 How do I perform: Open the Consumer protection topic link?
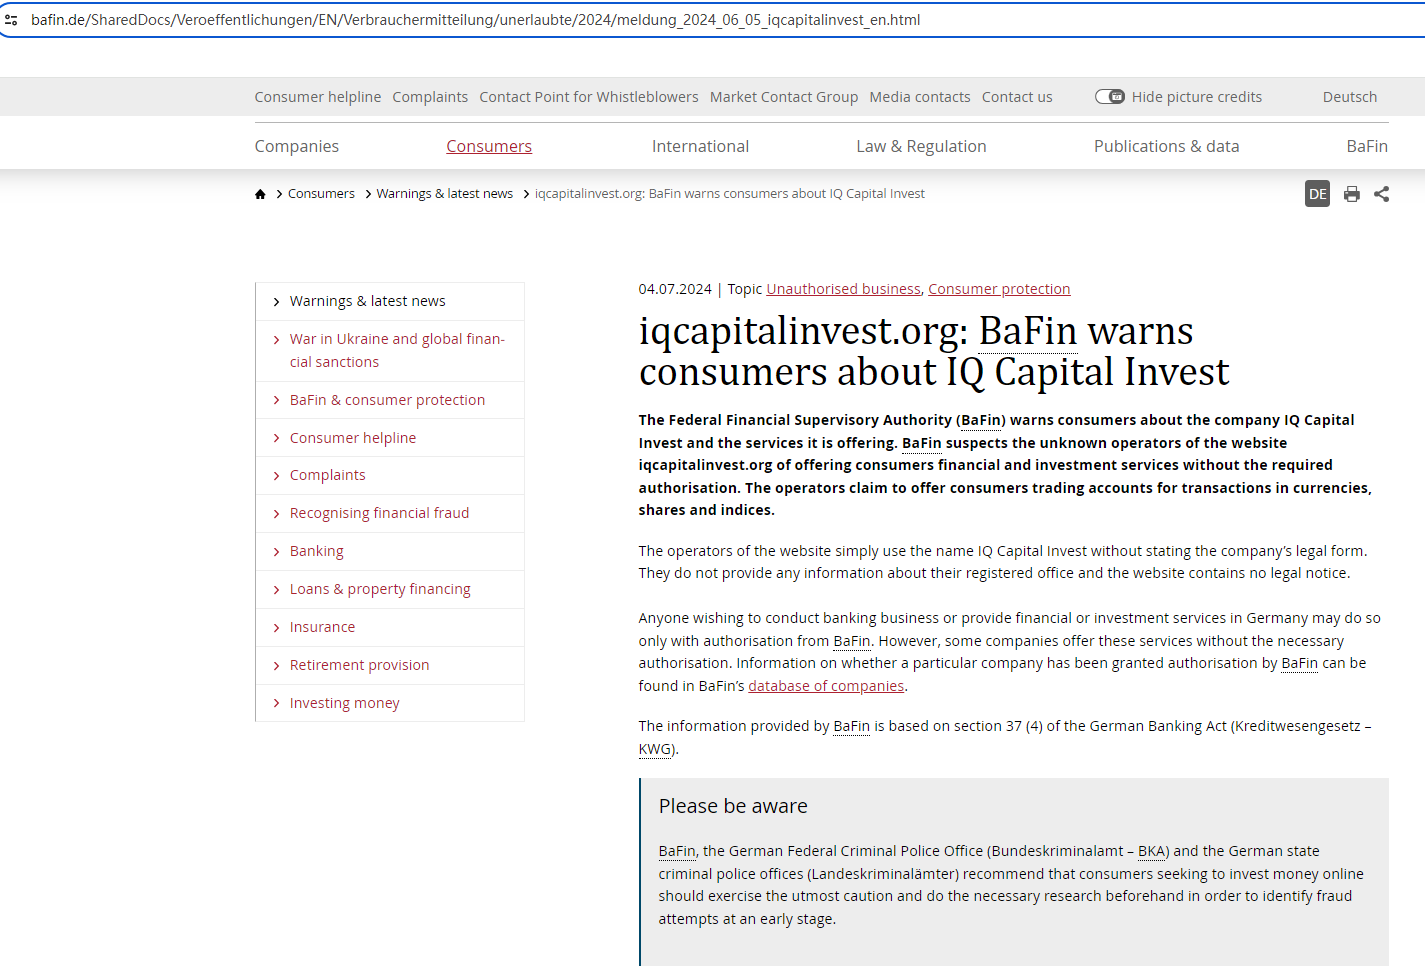[x=999, y=289]
